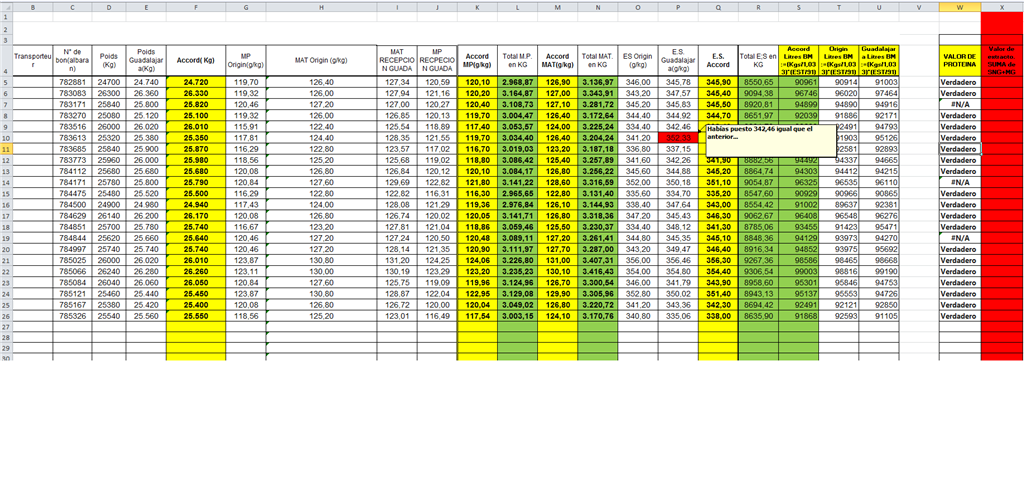Screen dimensions: 1024x490
Task: Select the Accord Litres cell 90961
Action: 799,82
